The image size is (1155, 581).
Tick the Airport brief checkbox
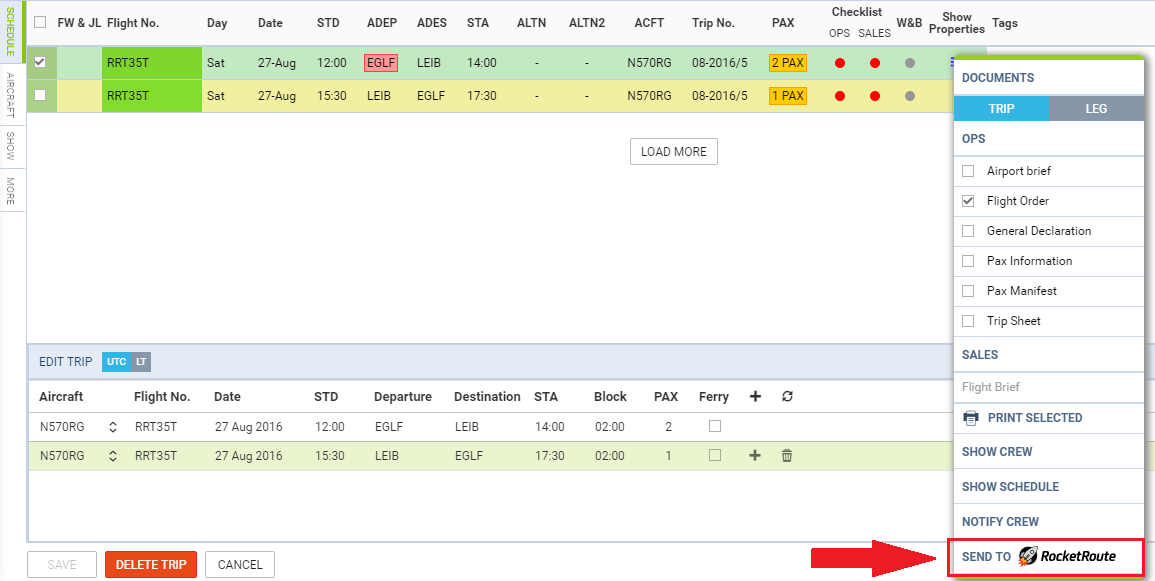pyautogui.click(x=968, y=171)
